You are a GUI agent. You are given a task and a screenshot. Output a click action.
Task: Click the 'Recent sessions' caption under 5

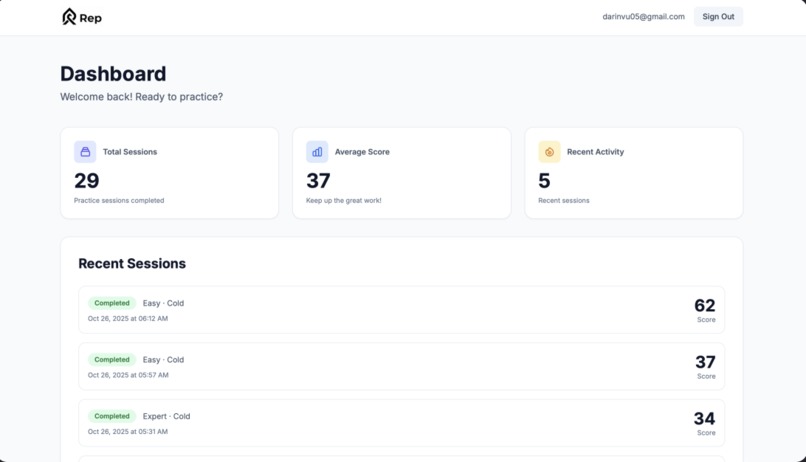[x=564, y=200]
